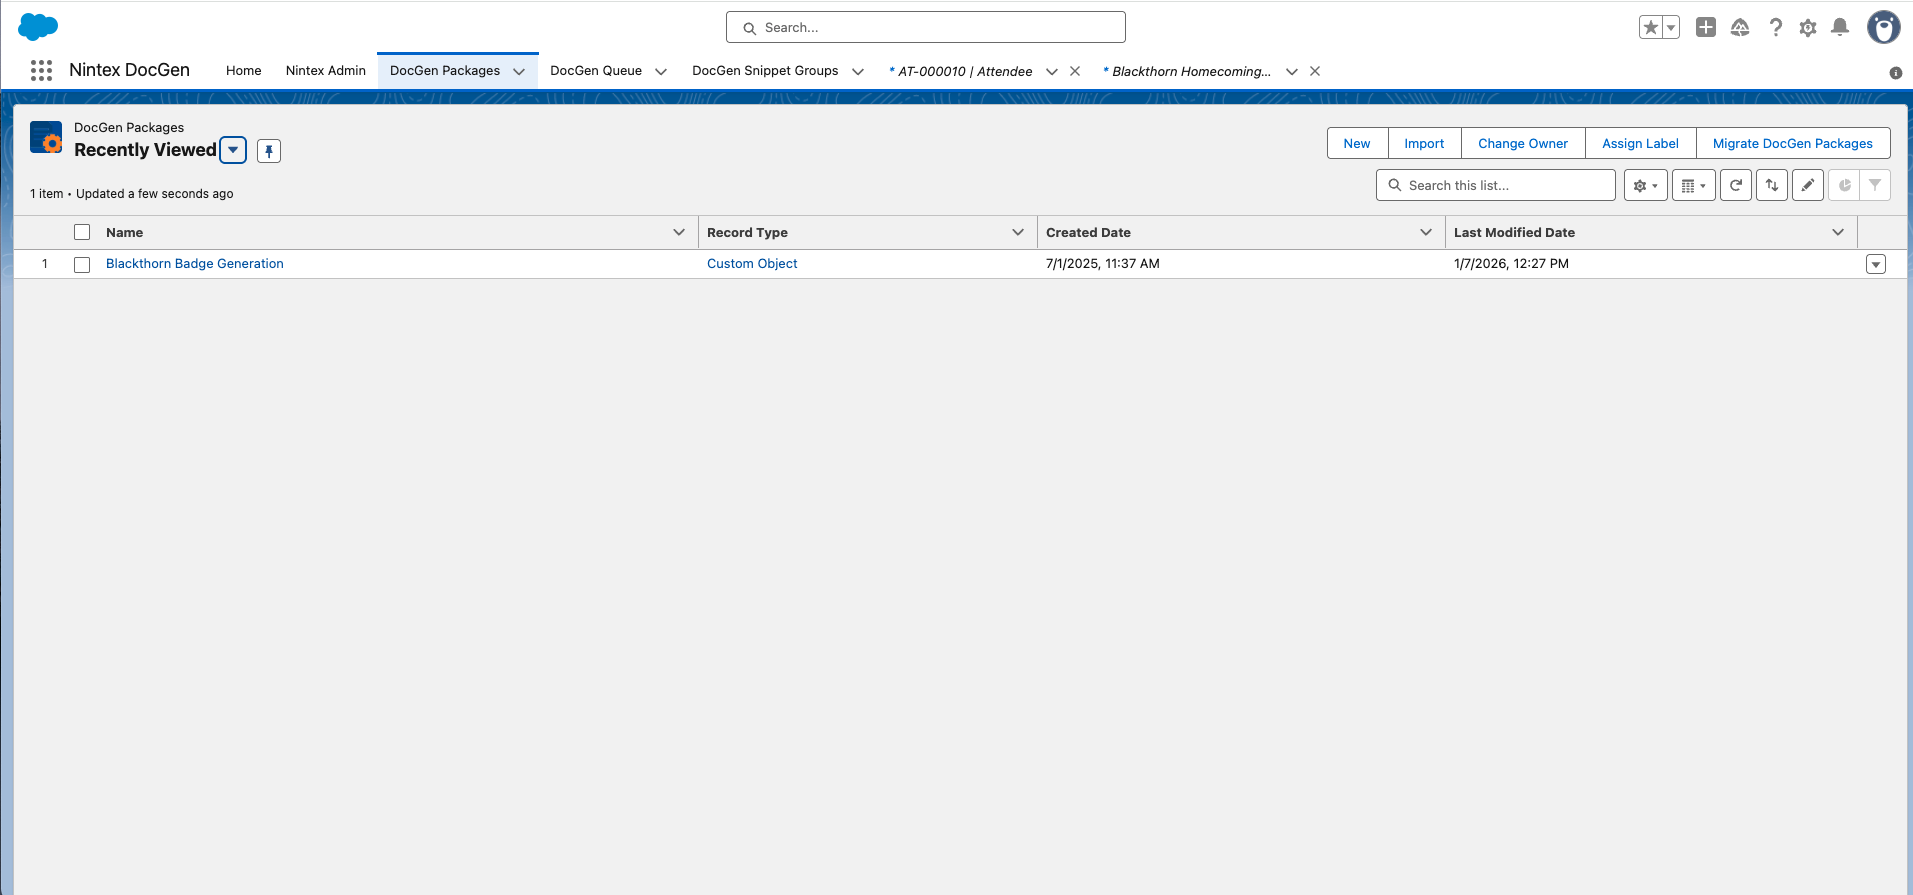Check the select all rows checkbox
The width and height of the screenshot is (1913, 895).
[82, 233]
